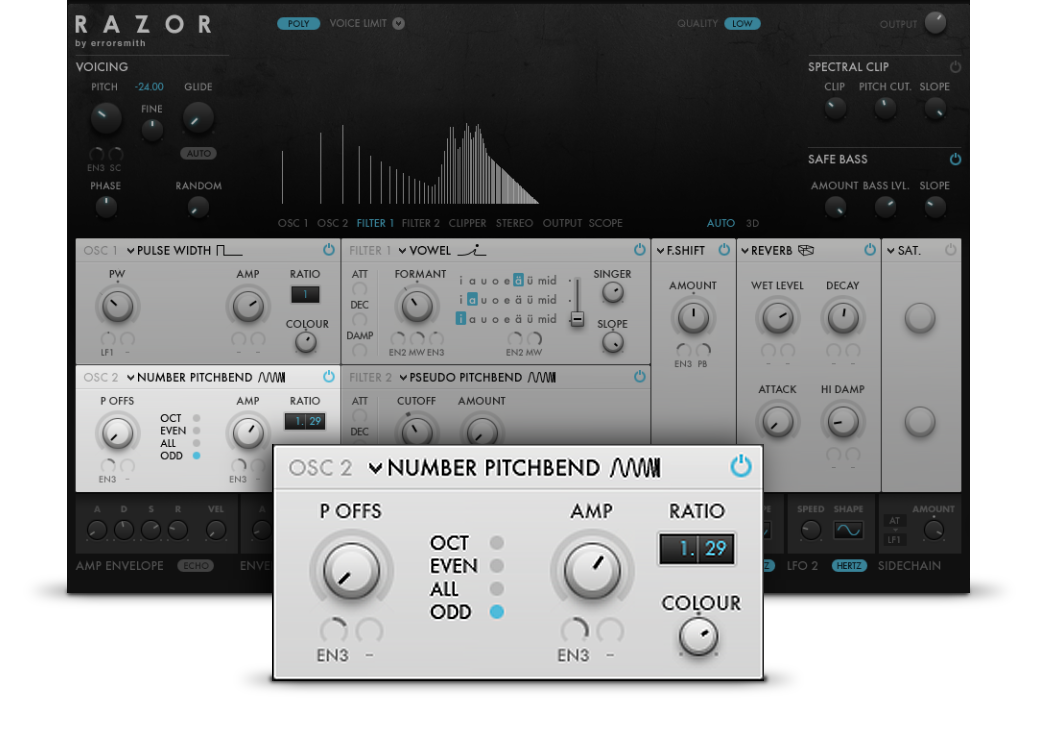Switch display to CLIPPER view tab

click(x=467, y=223)
